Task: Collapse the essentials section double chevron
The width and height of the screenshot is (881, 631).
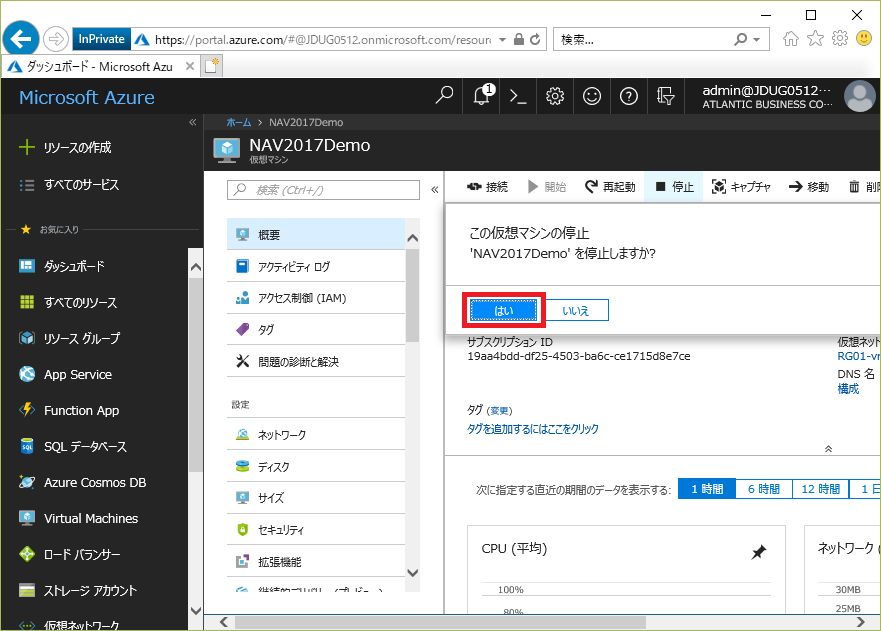Action: 828,448
